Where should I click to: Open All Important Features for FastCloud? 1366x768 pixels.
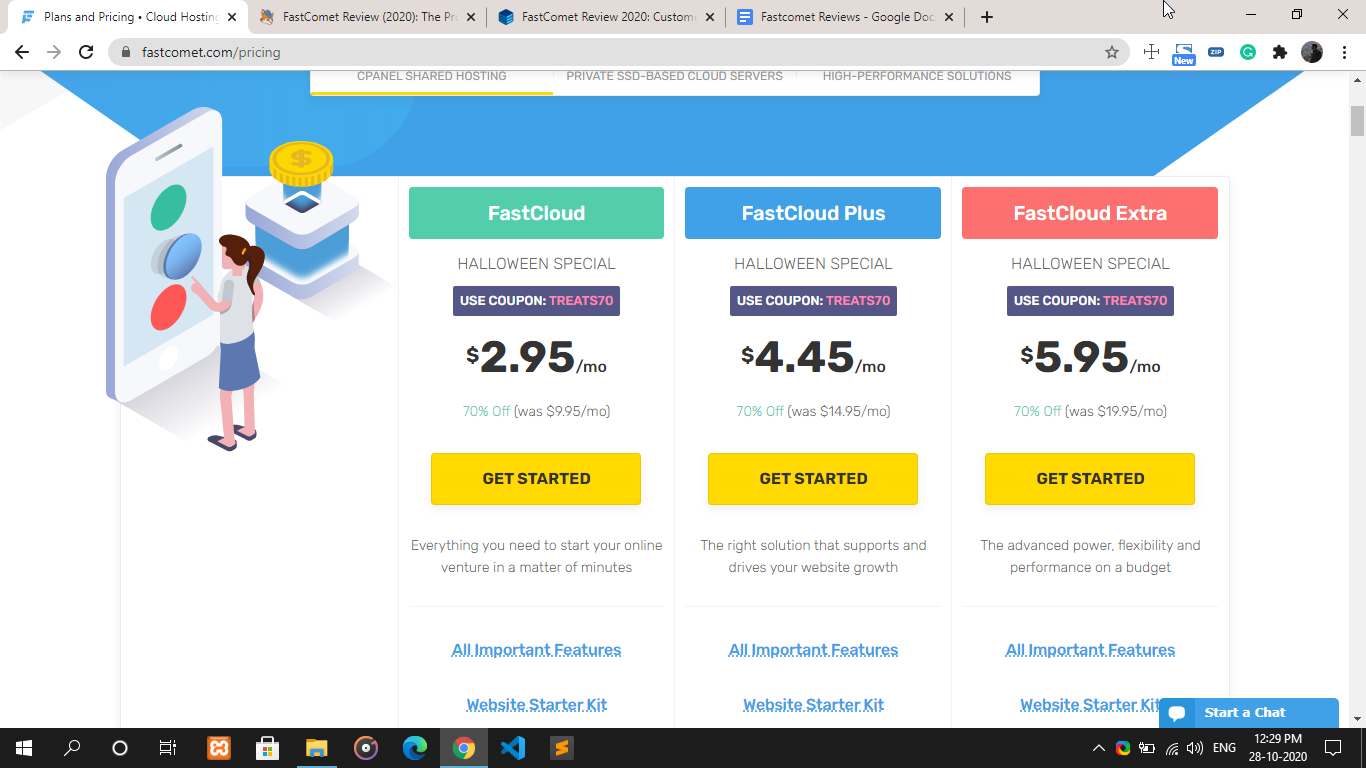coord(536,650)
